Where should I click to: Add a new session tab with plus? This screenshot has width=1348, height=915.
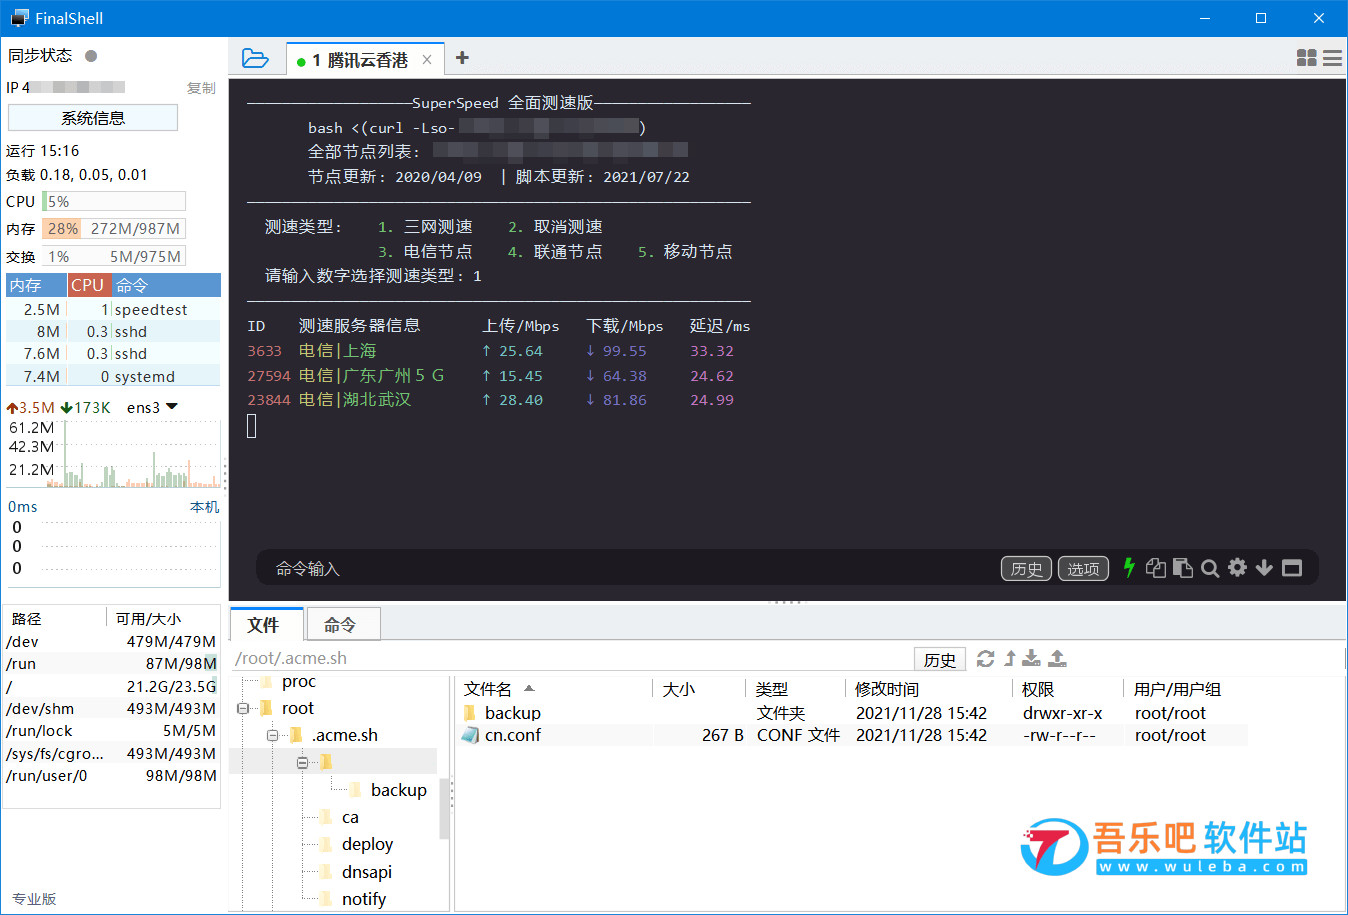pos(462,58)
